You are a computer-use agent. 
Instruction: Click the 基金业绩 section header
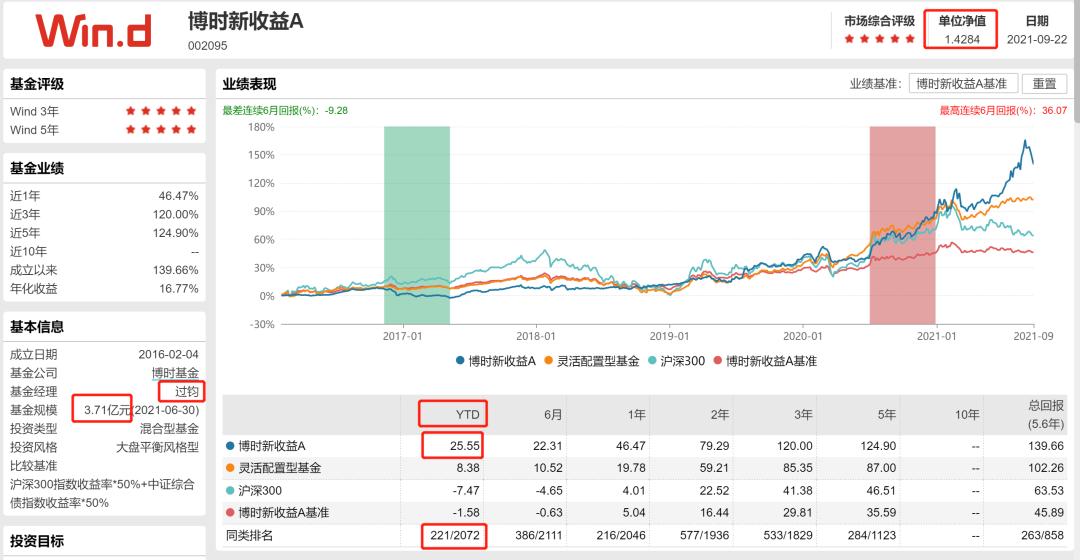coord(37,168)
